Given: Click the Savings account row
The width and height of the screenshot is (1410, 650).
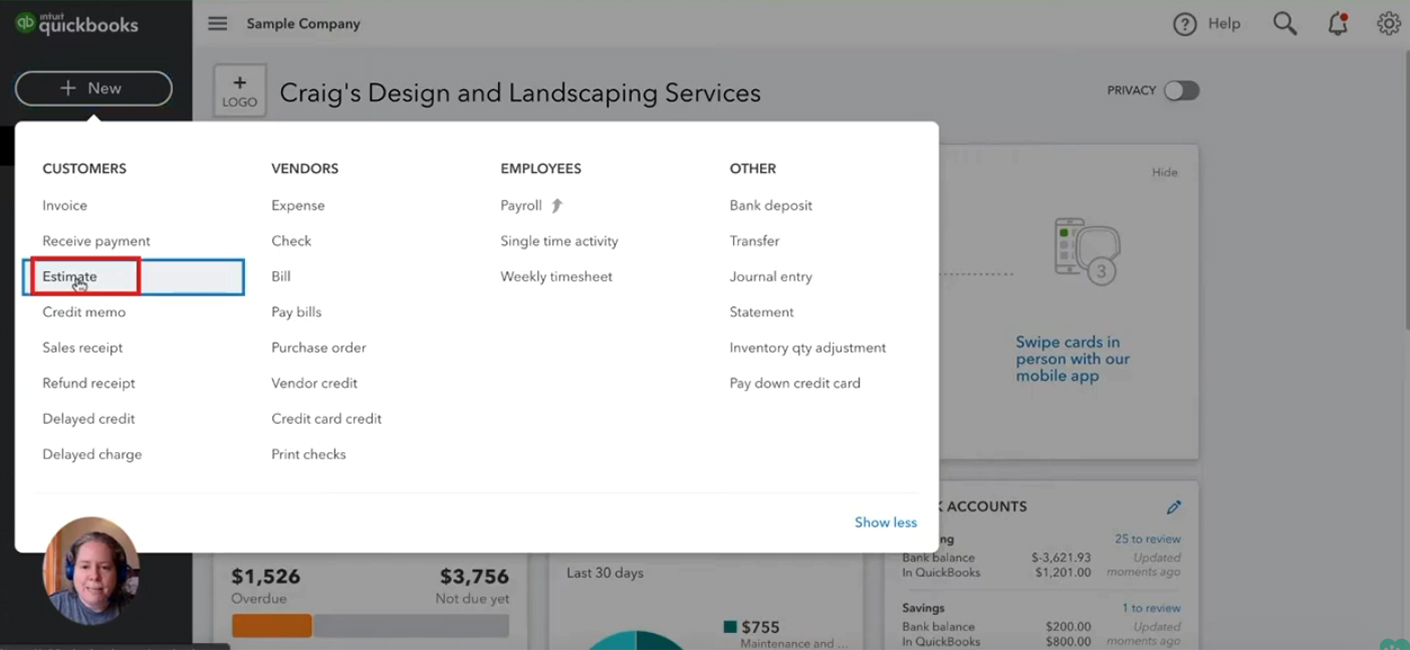Looking at the screenshot, I should (1041, 625).
